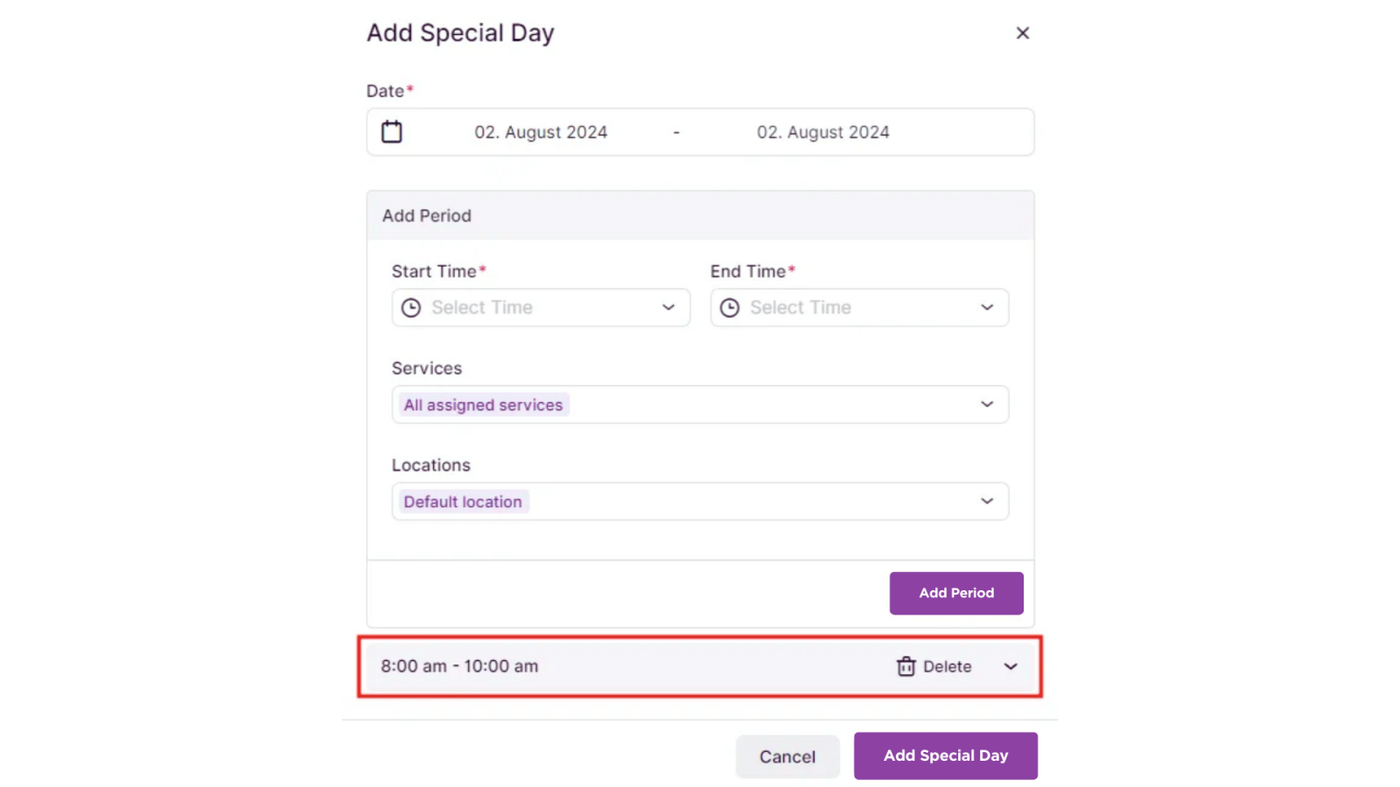Select the start date 02. August 2024
This screenshot has width=1400, height=787.
(x=541, y=132)
